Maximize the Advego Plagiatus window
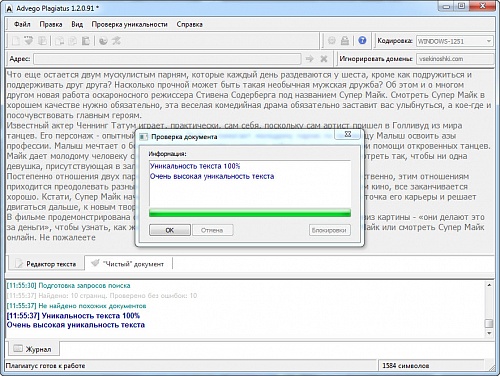The image size is (500, 376). click(462, 7)
